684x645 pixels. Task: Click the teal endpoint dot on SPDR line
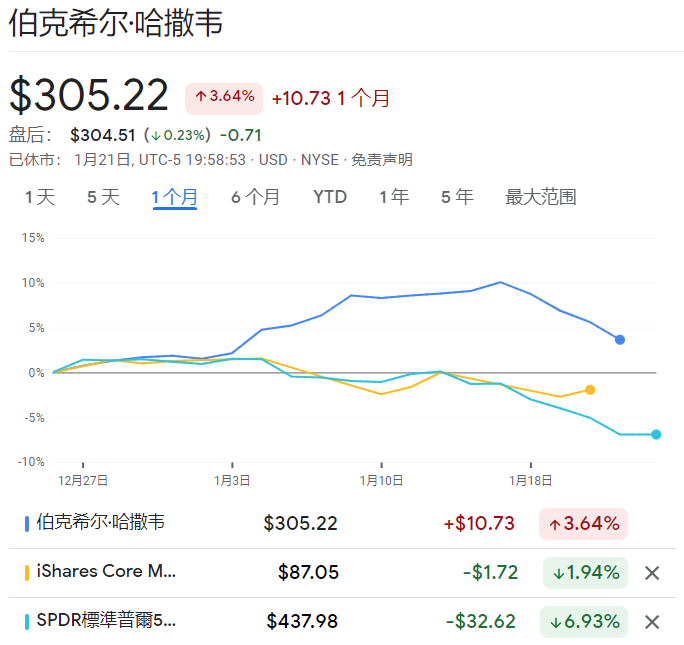click(656, 434)
